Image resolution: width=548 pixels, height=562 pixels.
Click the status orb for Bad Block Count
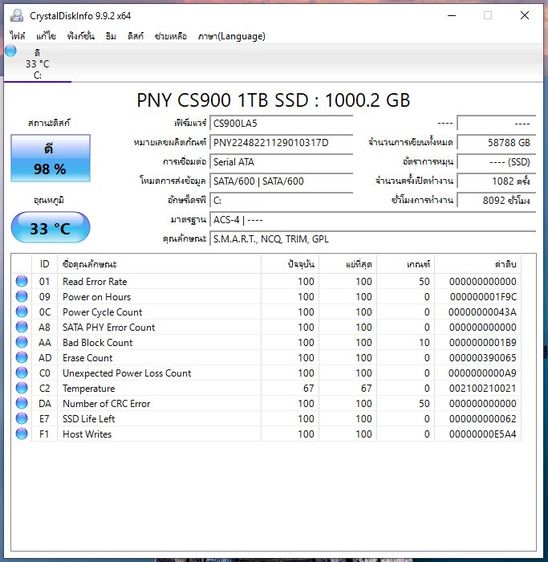tap(22, 342)
